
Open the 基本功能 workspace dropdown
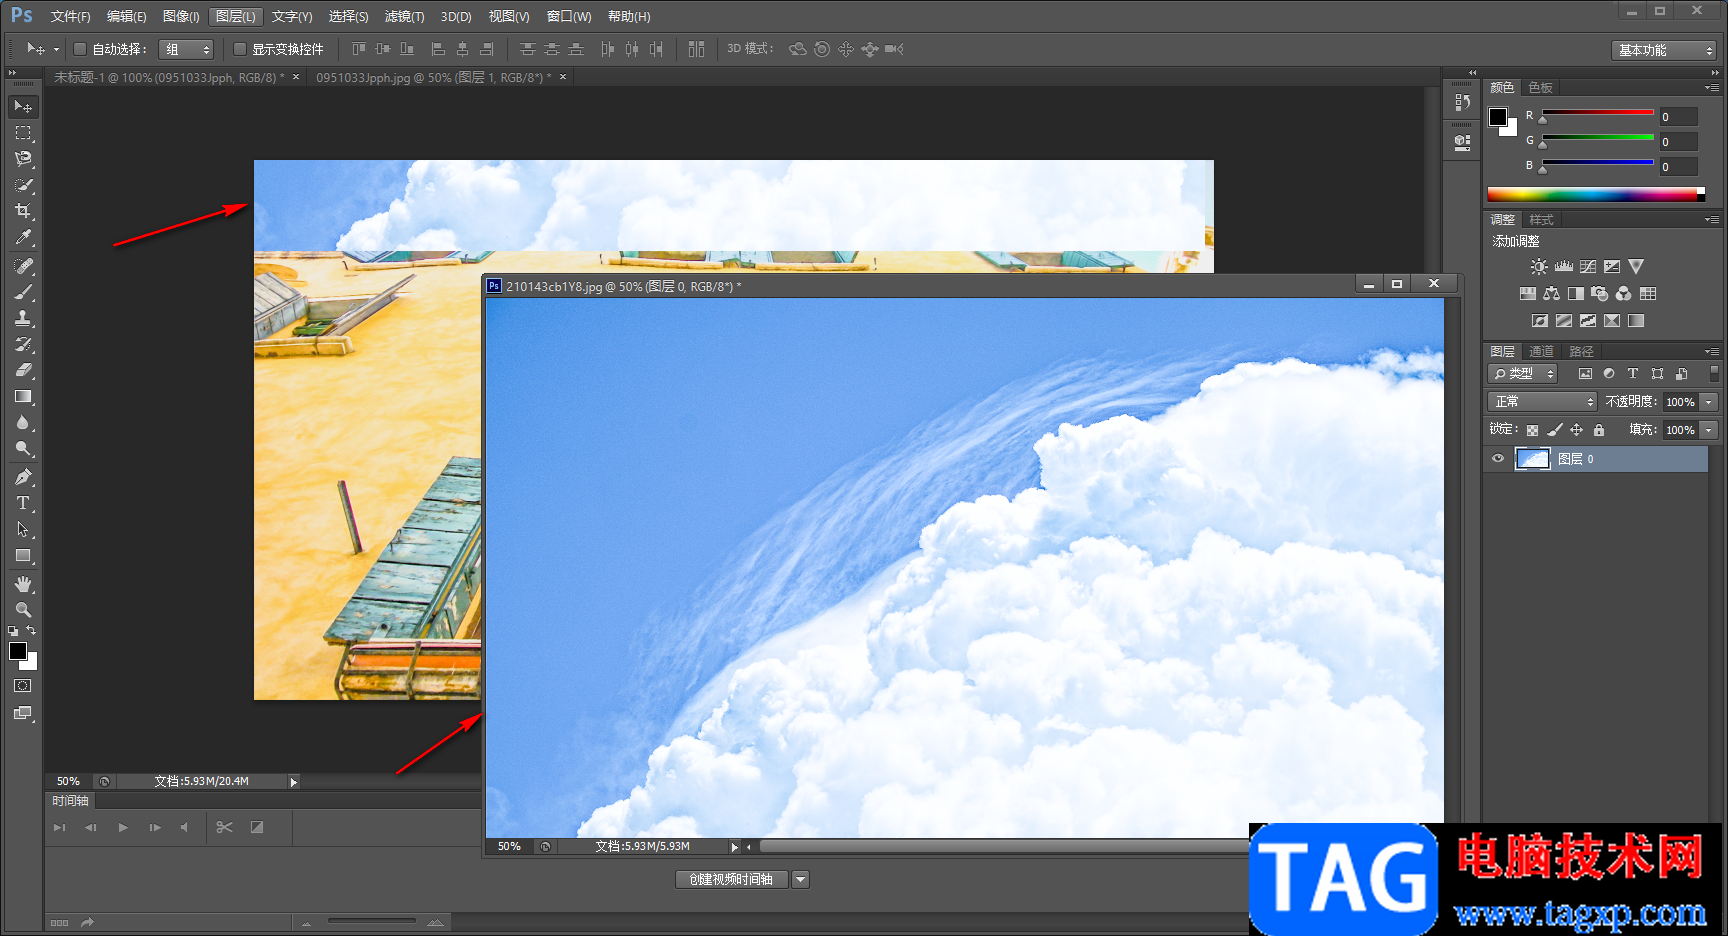1664,50
